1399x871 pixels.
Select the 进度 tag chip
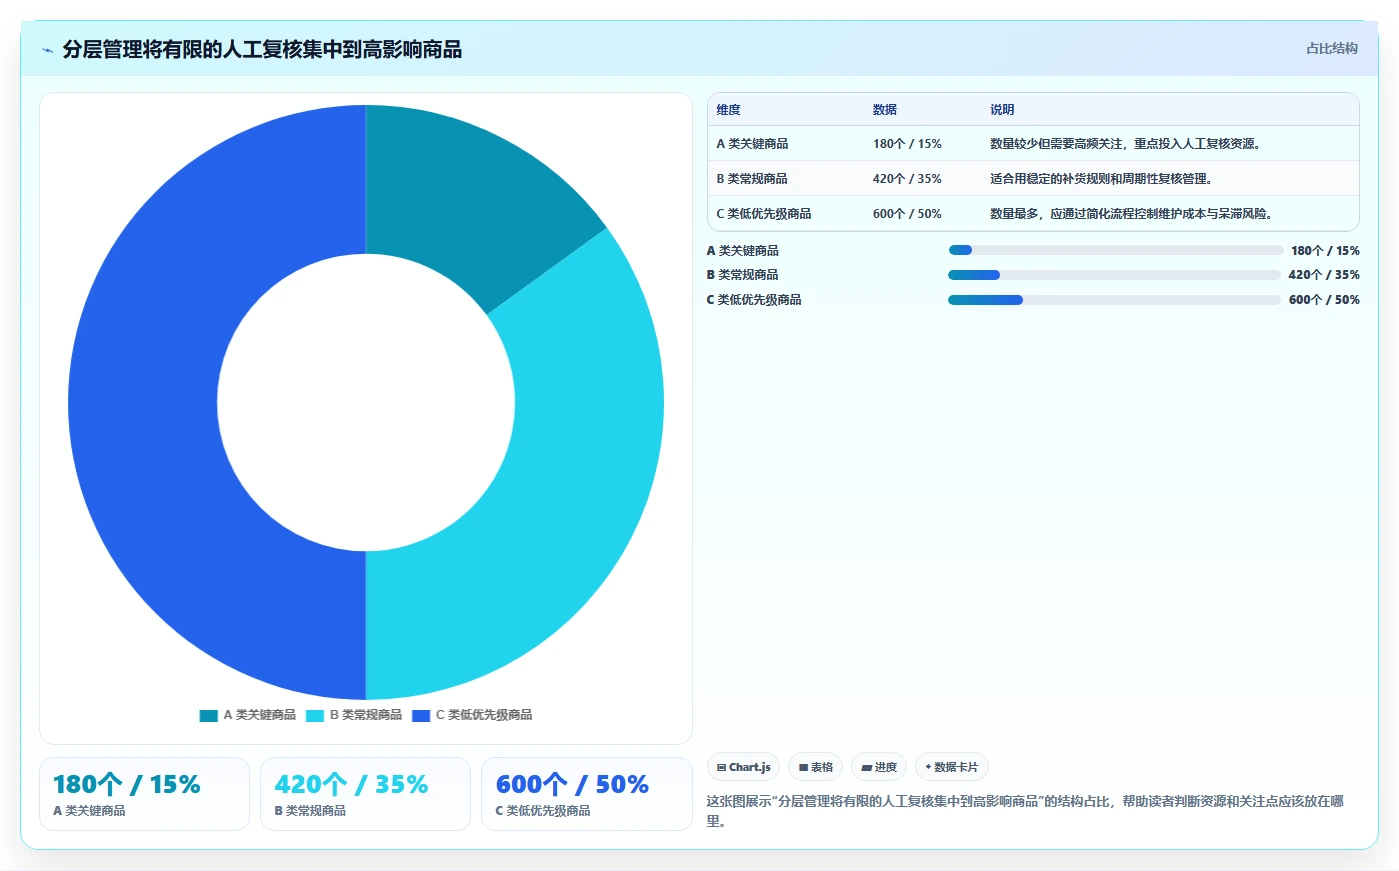pos(879,767)
